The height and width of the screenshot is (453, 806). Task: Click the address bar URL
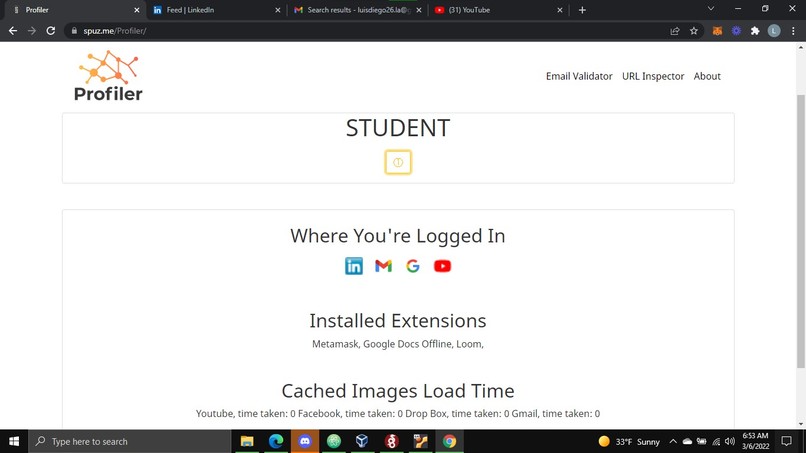(x=115, y=31)
